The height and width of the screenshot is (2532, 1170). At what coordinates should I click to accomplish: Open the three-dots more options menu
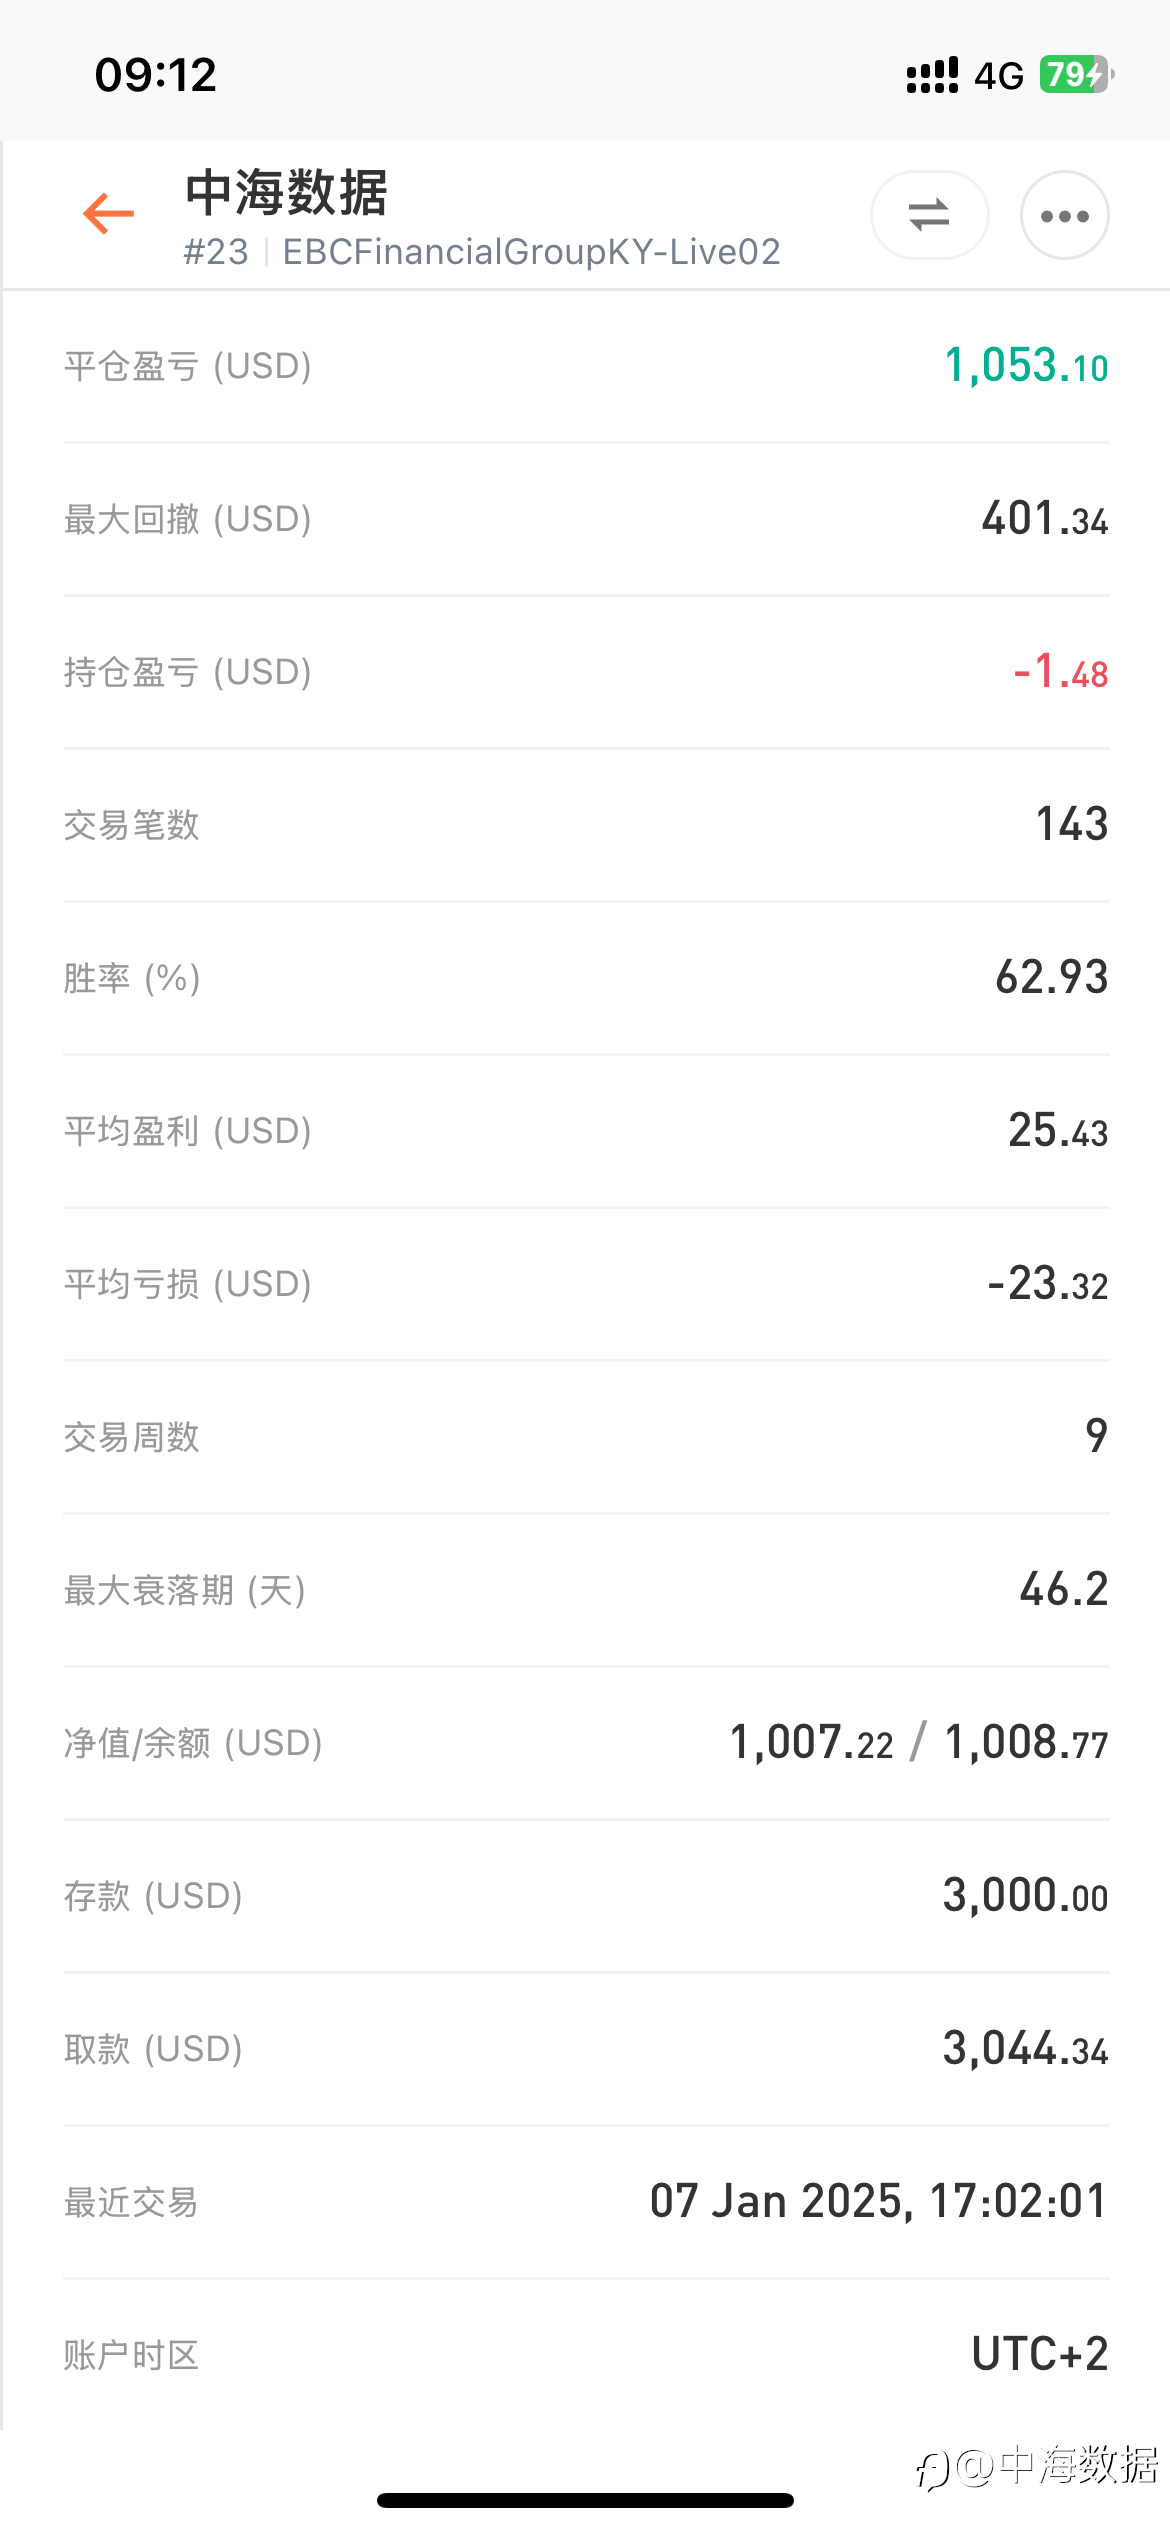1064,215
